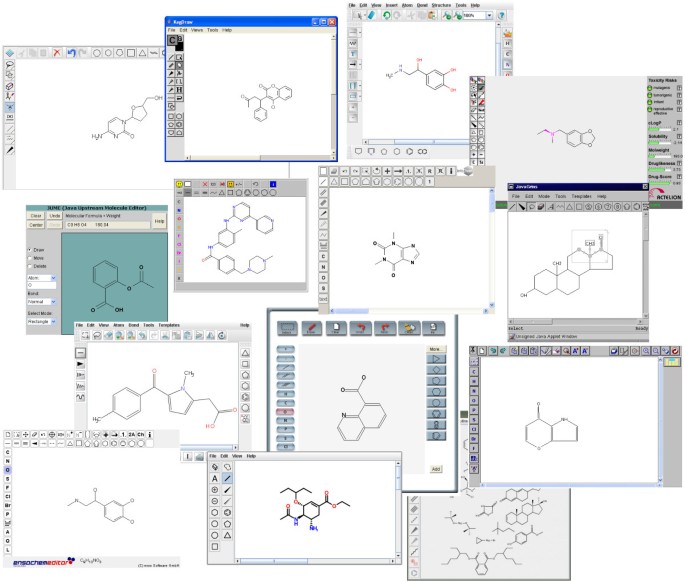
Task: Choose N atom button in caffeine editor sidebar
Action: [323, 267]
